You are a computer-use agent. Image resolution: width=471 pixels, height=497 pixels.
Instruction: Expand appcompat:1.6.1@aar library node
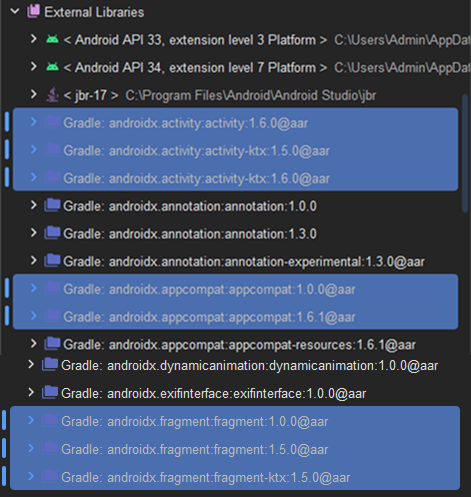33,316
